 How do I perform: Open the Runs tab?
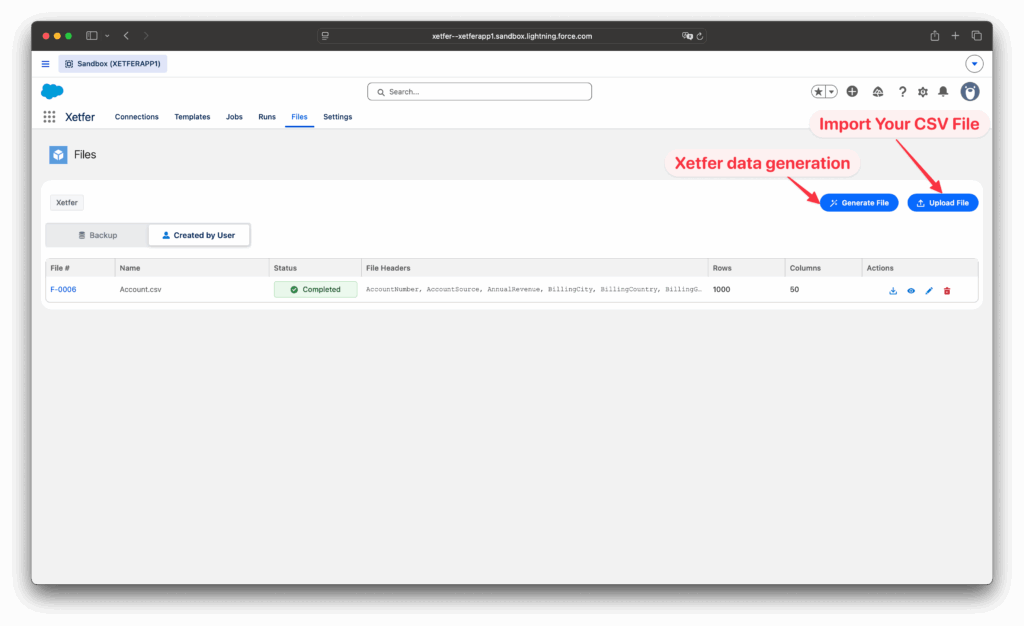tap(266, 117)
